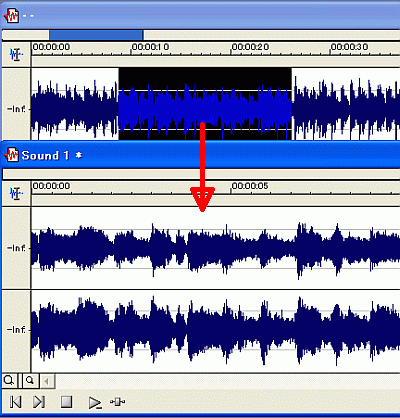Viewport: 400px width, 418px height.
Task: Click the Play as Sample loop icon
Action: click(x=117, y=402)
